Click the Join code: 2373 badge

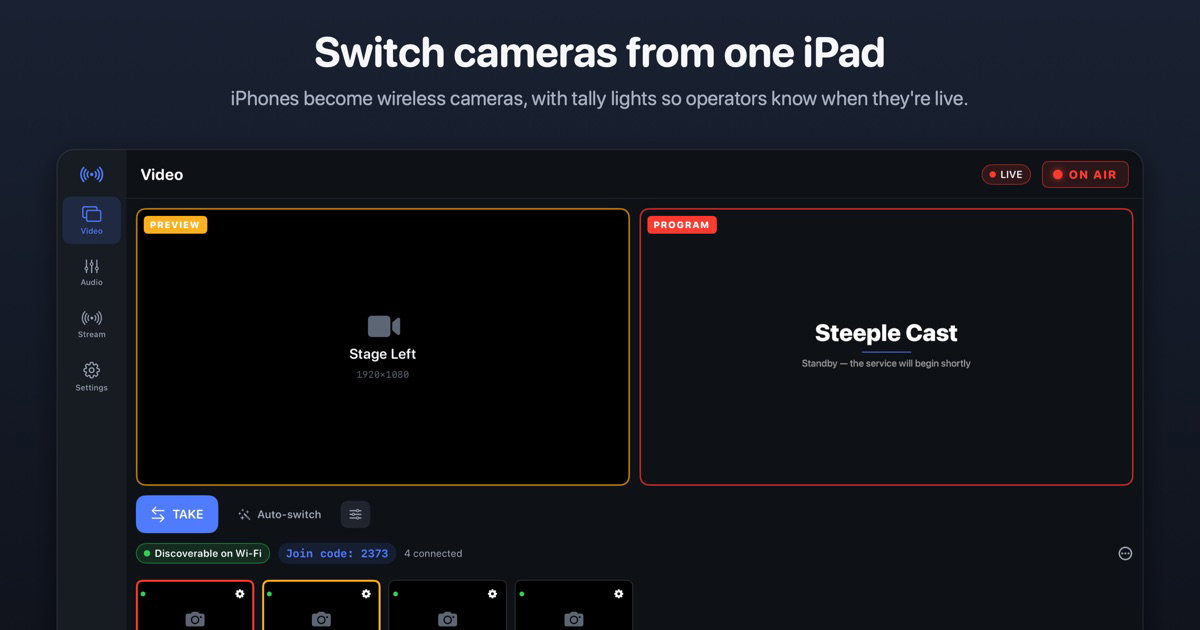pyautogui.click(x=337, y=553)
